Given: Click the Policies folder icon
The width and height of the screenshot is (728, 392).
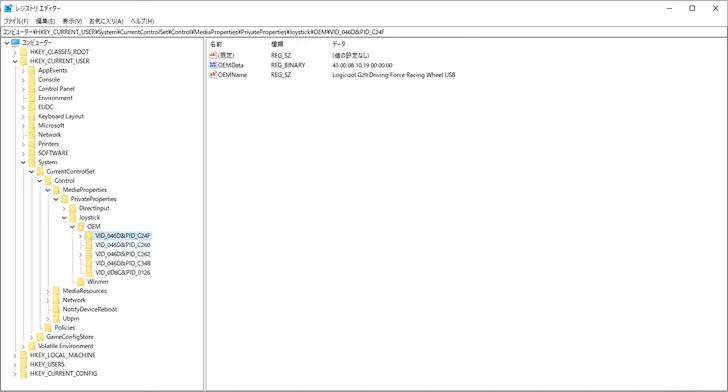Looking at the screenshot, I should pyautogui.click(x=48, y=328).
